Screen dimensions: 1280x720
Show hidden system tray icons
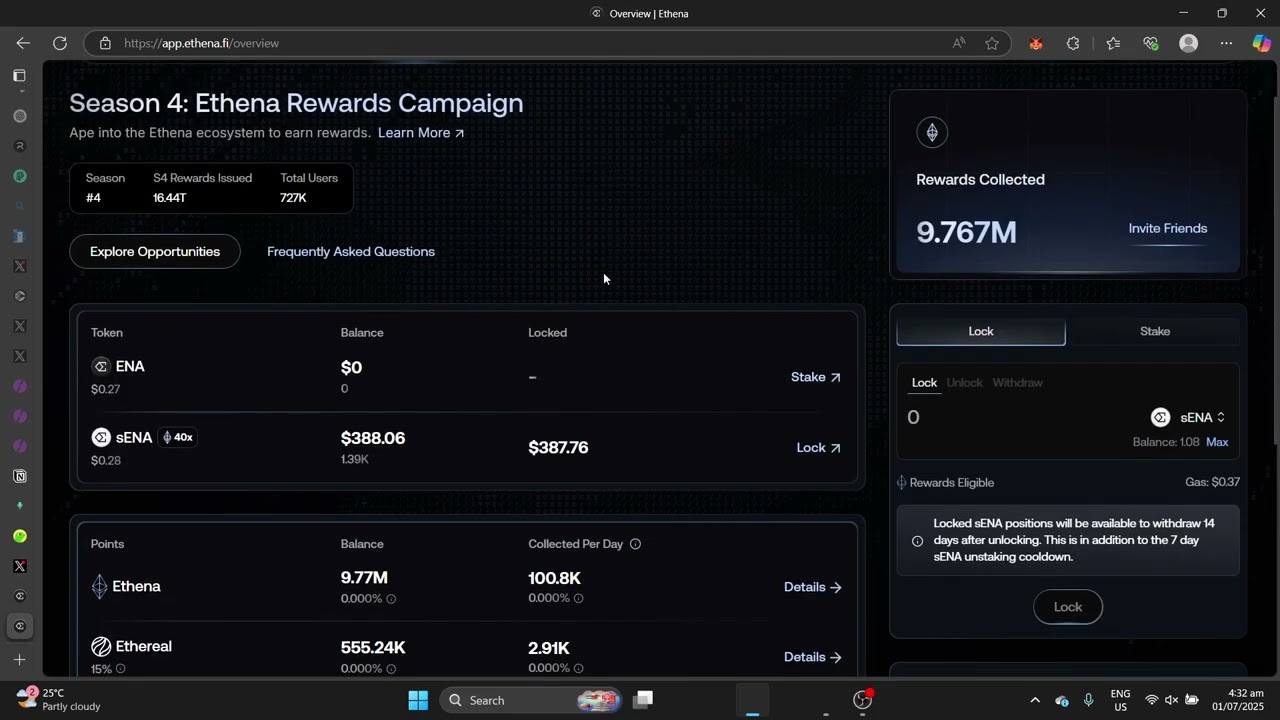click(x=1035, y=700)
